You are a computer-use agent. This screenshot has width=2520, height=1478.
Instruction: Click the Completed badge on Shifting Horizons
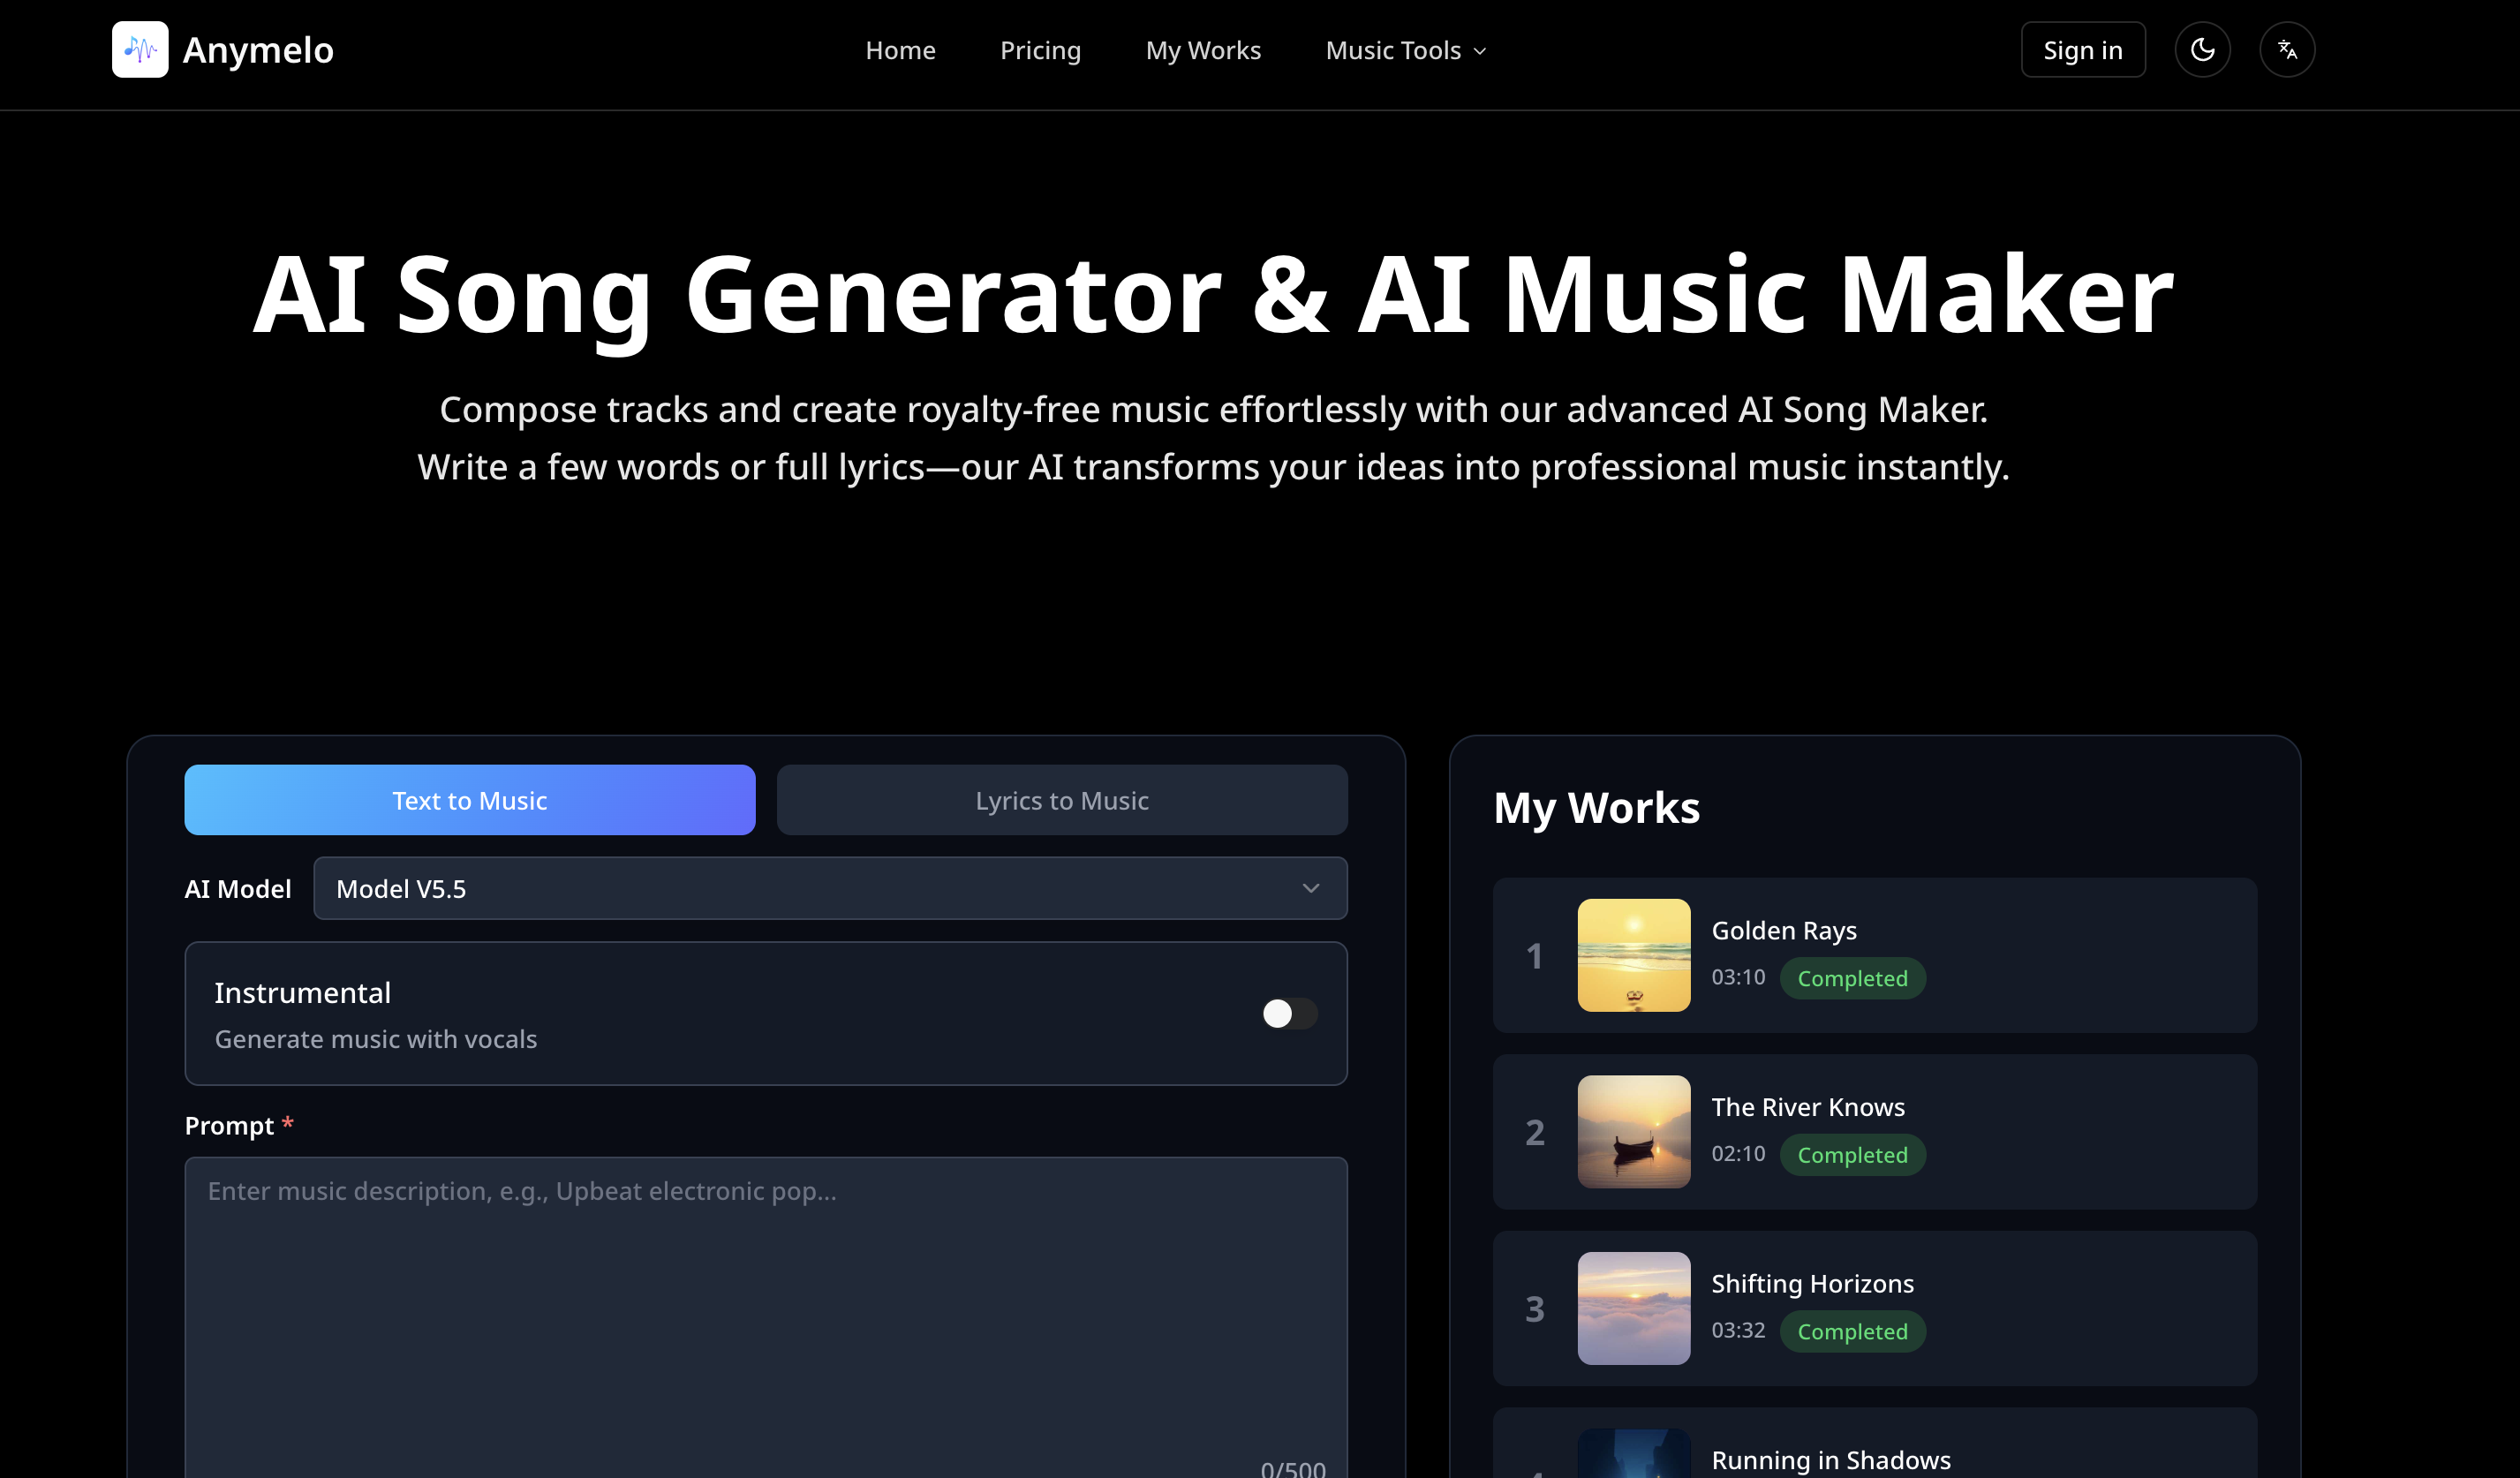coord(1852,1331)
